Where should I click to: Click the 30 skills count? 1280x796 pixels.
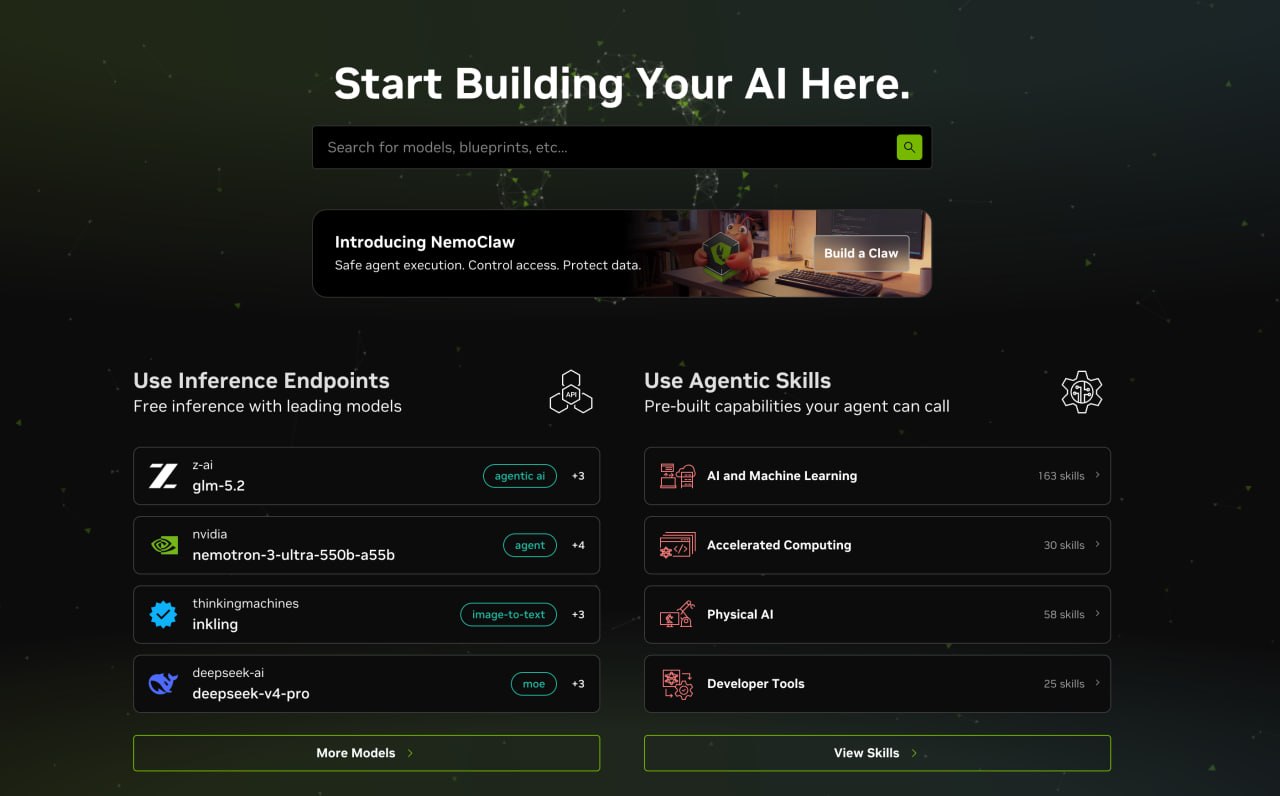1064,545
